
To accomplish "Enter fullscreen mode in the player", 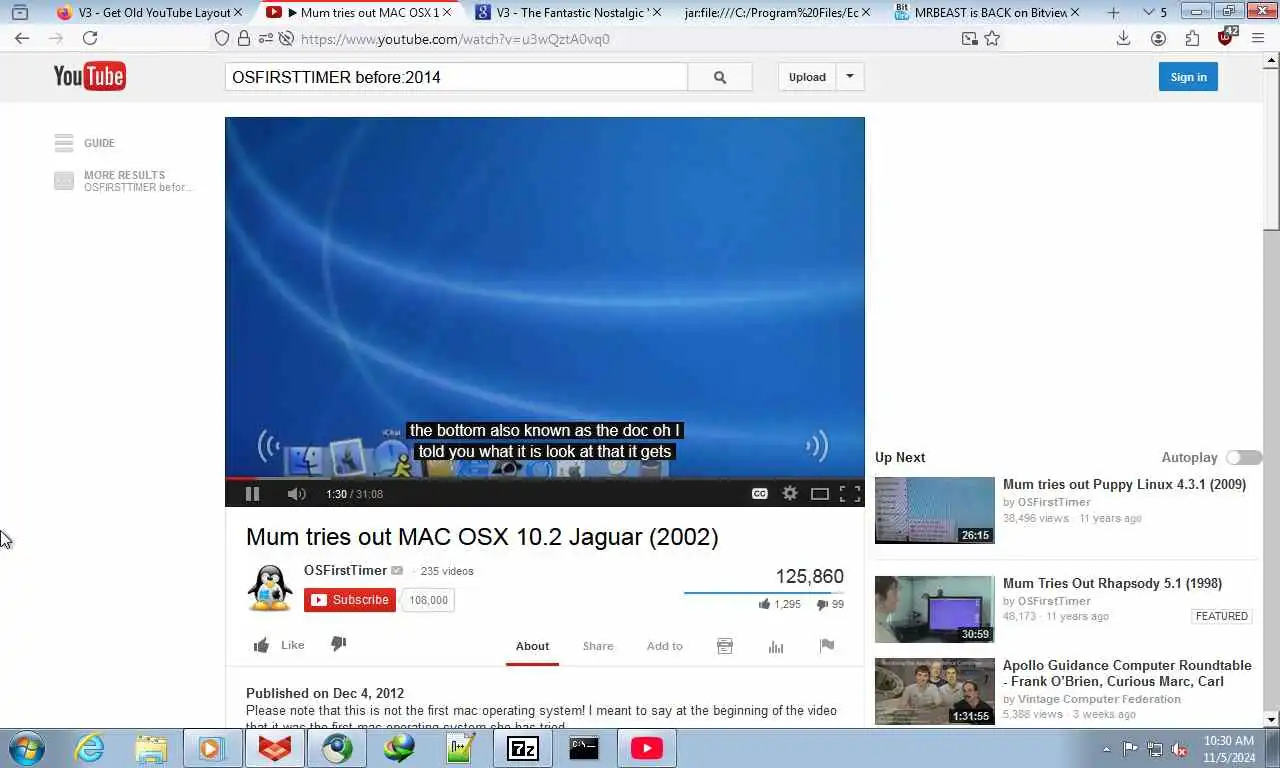I will click(x=850, y=493).
